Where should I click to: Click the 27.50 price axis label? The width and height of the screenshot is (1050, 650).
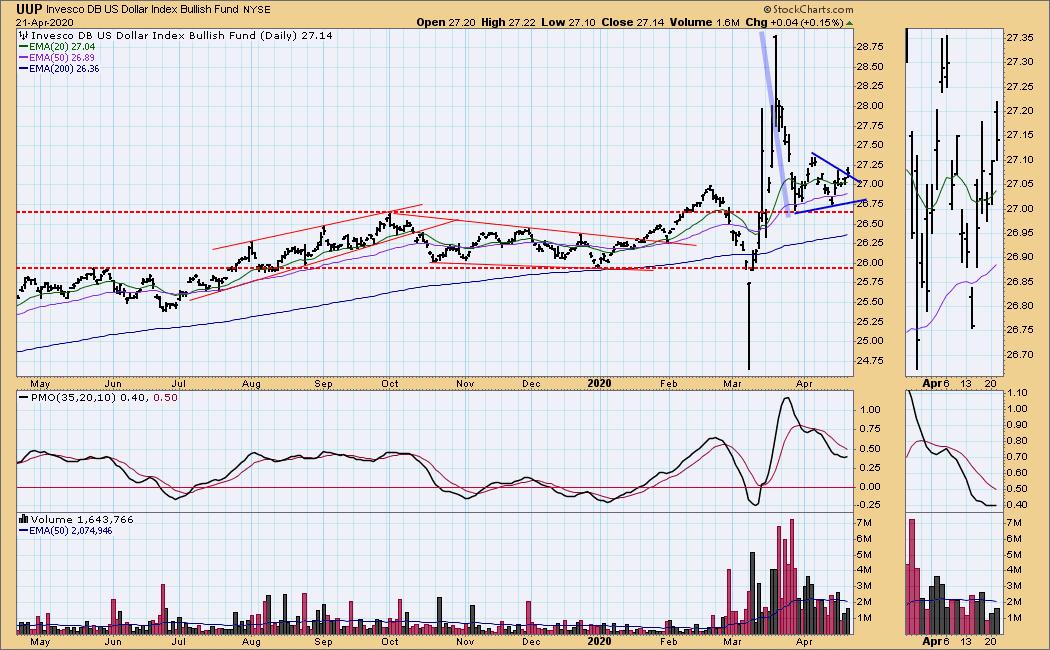[x=869, y=145]
